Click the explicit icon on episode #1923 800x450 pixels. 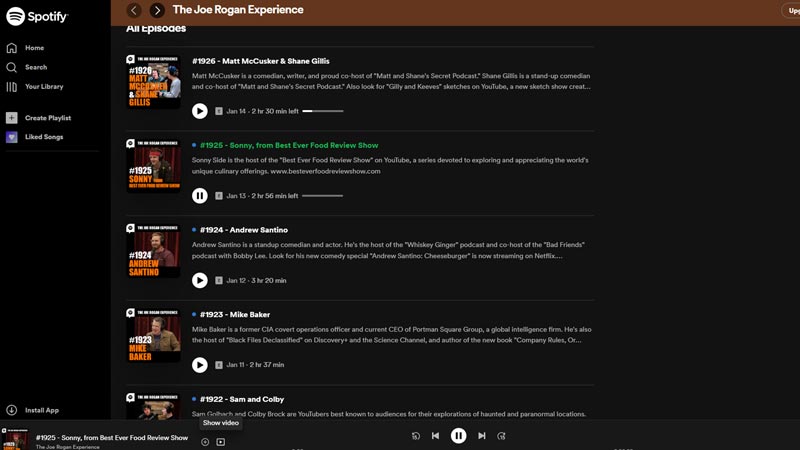[x=219, y=365]
